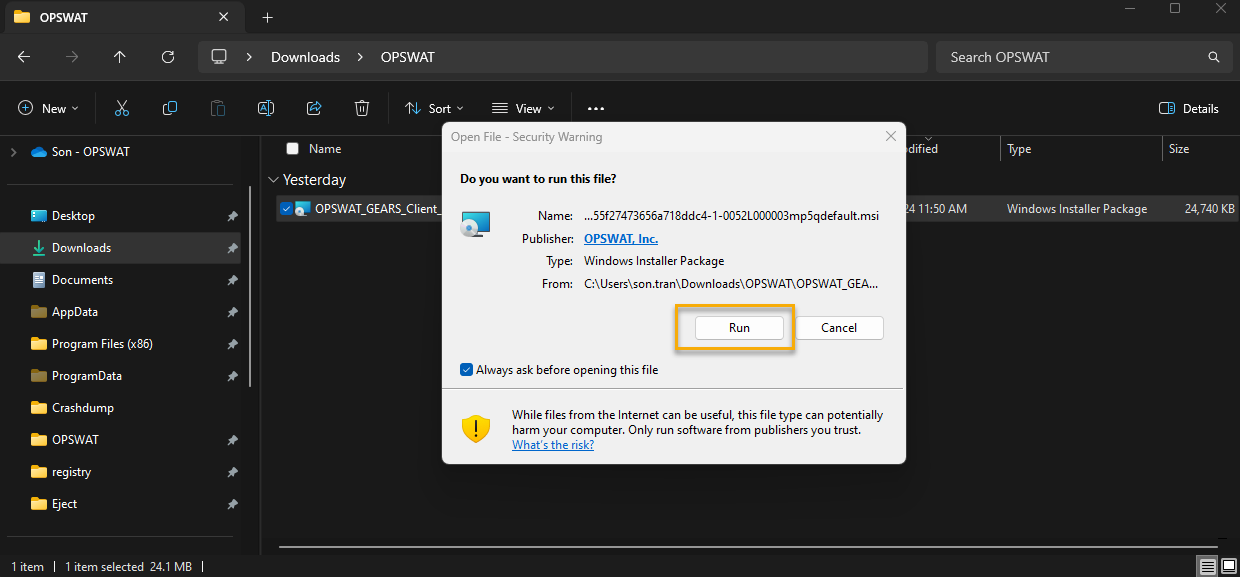Viewport: 1240px width, 577px height.
Task: Uncheck "Always ask before opening this file"
Action: pyautogui.click(x=466, y=370)
